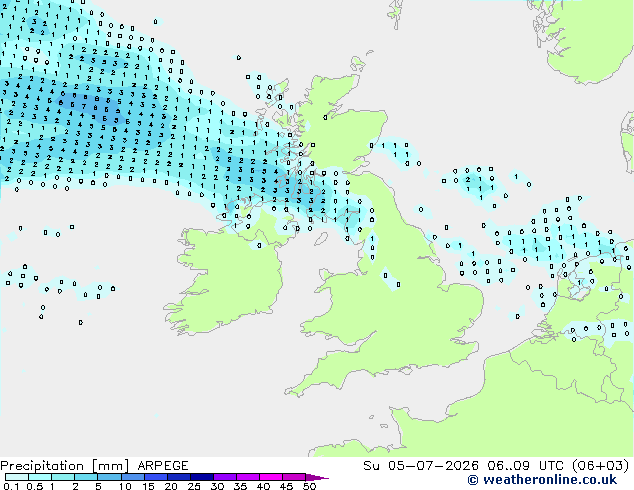Click the weatheronline.co.uk copyright link
634x490 pixels.
(x=542, y=480)
